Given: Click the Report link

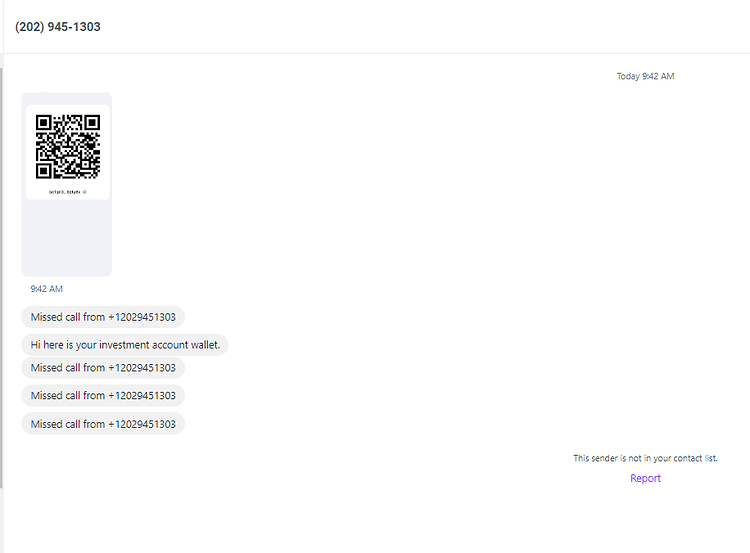Looking at the screenshot, I should [x=645, y=478].
